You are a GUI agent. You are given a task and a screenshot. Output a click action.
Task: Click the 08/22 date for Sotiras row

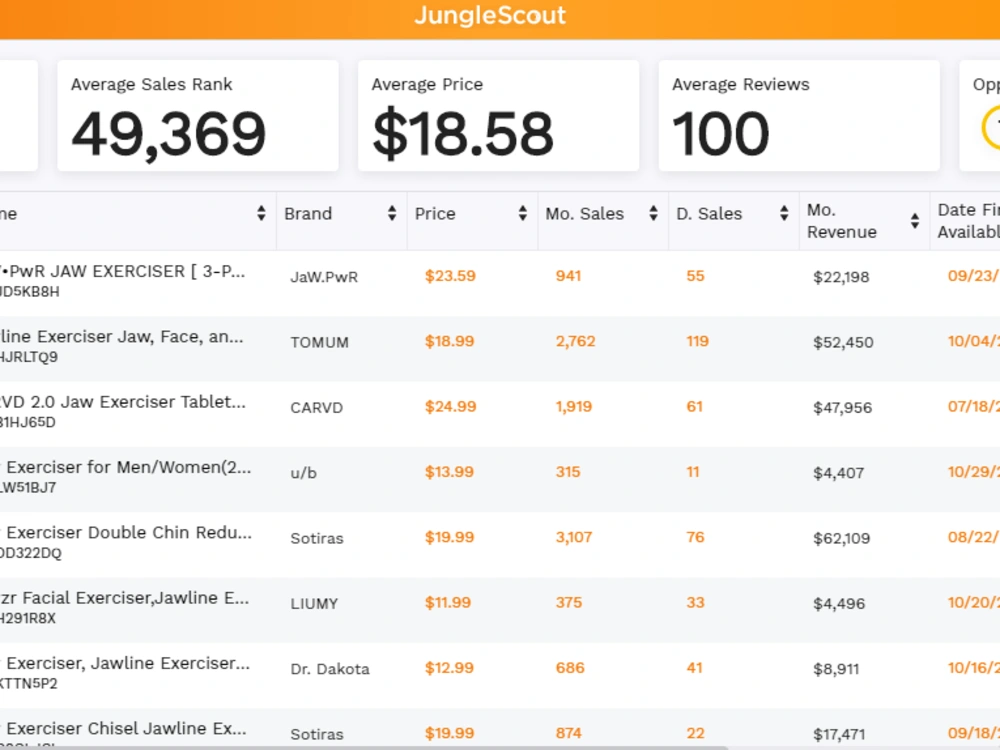[973, 537]
